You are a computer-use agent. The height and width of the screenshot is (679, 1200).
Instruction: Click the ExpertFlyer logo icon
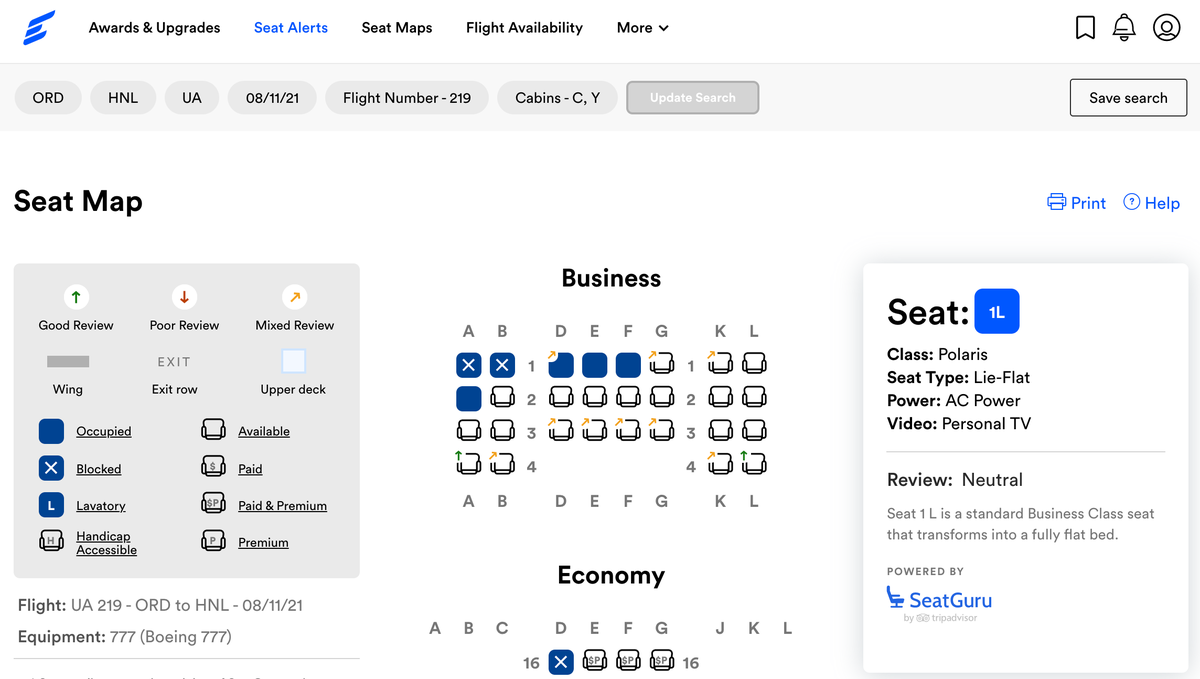coord(40,28)
